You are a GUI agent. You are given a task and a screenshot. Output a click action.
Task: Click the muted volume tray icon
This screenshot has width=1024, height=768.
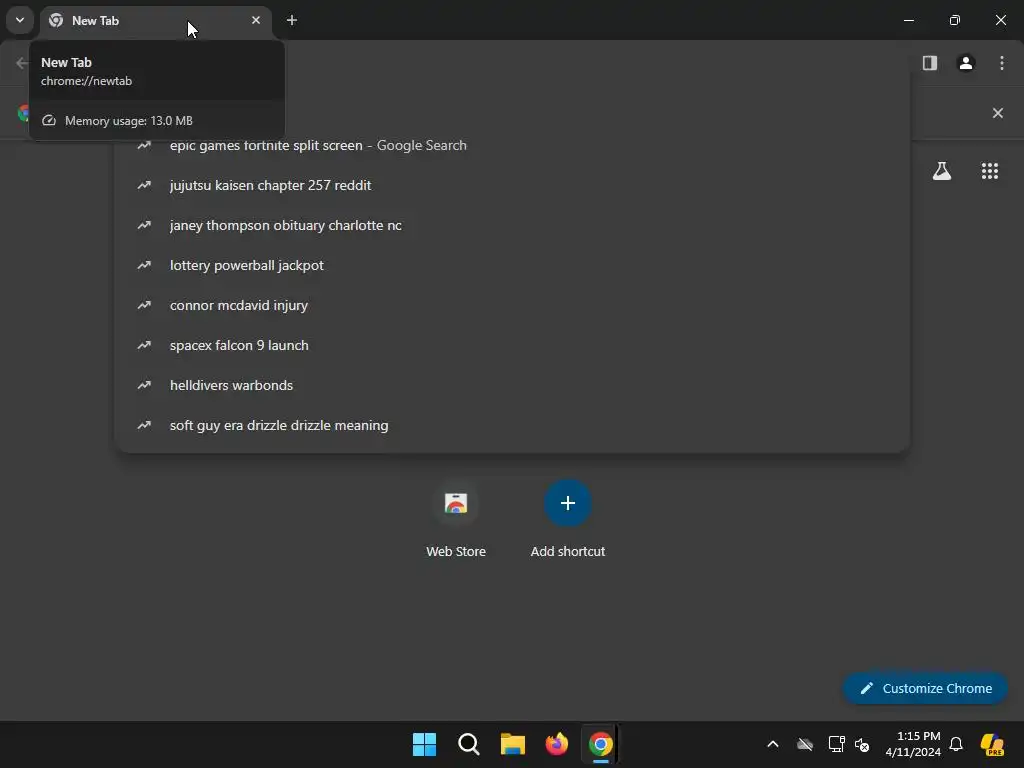coord(862,744)
